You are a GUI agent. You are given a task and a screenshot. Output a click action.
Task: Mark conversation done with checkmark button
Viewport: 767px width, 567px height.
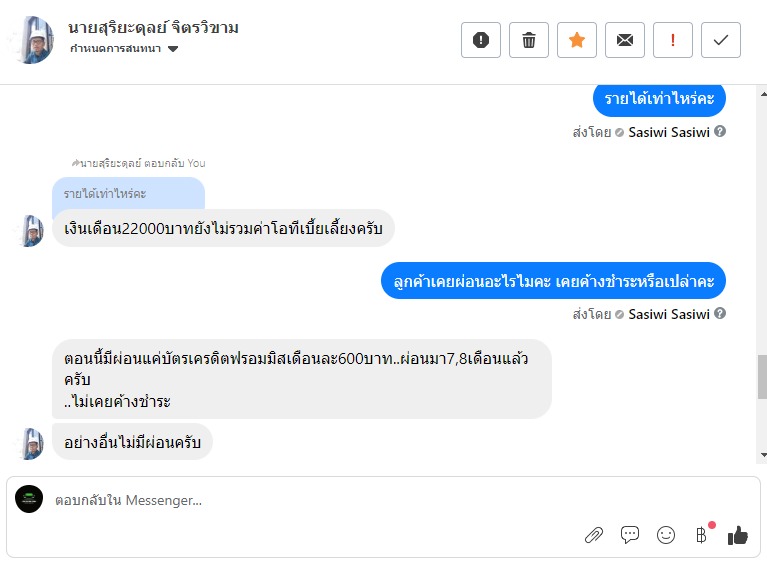pyautogui.click(x=721, y=40)
